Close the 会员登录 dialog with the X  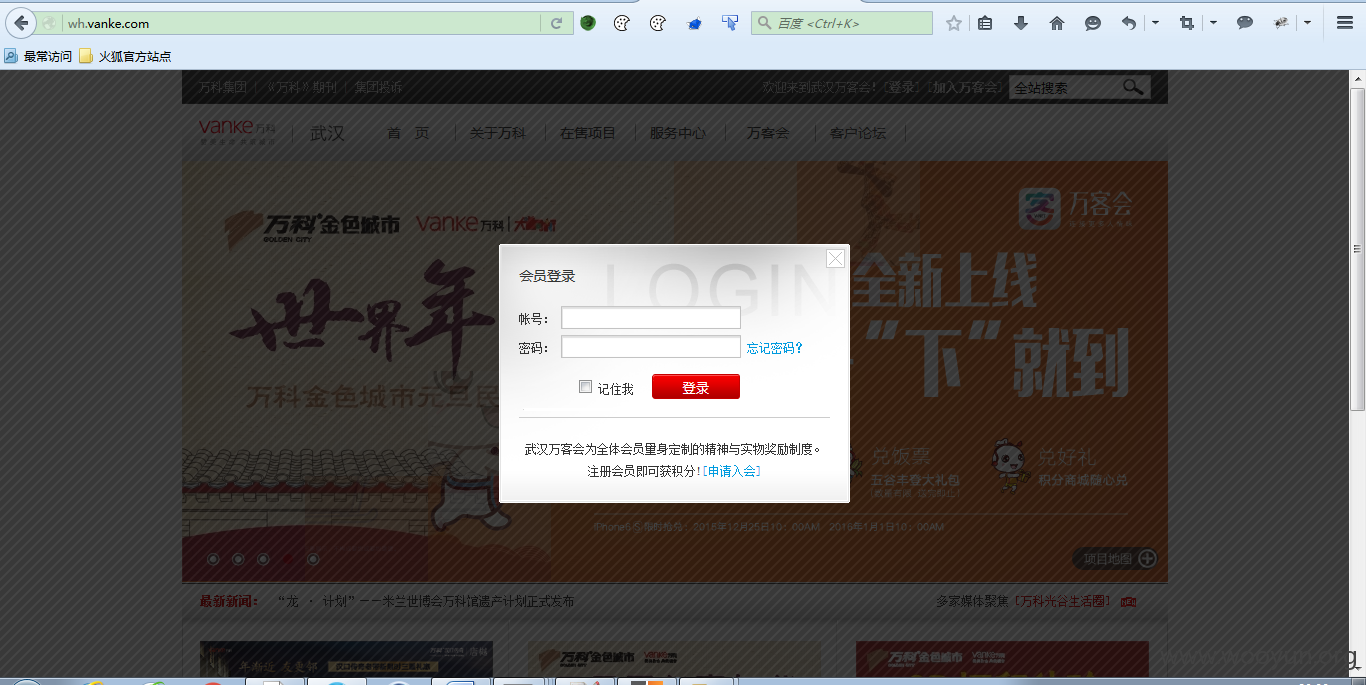point(835,259)
